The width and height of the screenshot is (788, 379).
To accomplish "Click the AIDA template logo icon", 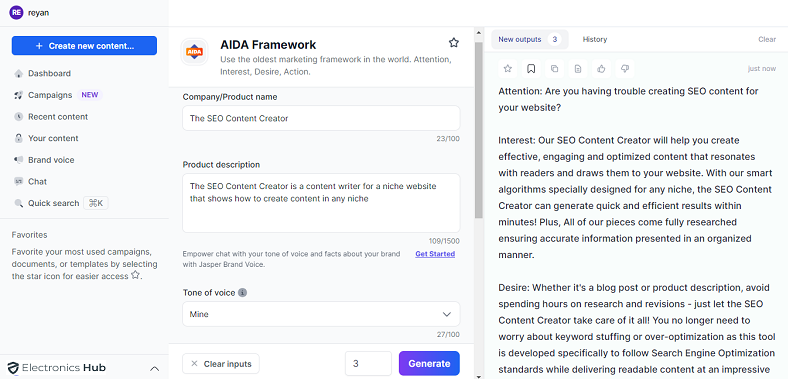I will (194, 51).
